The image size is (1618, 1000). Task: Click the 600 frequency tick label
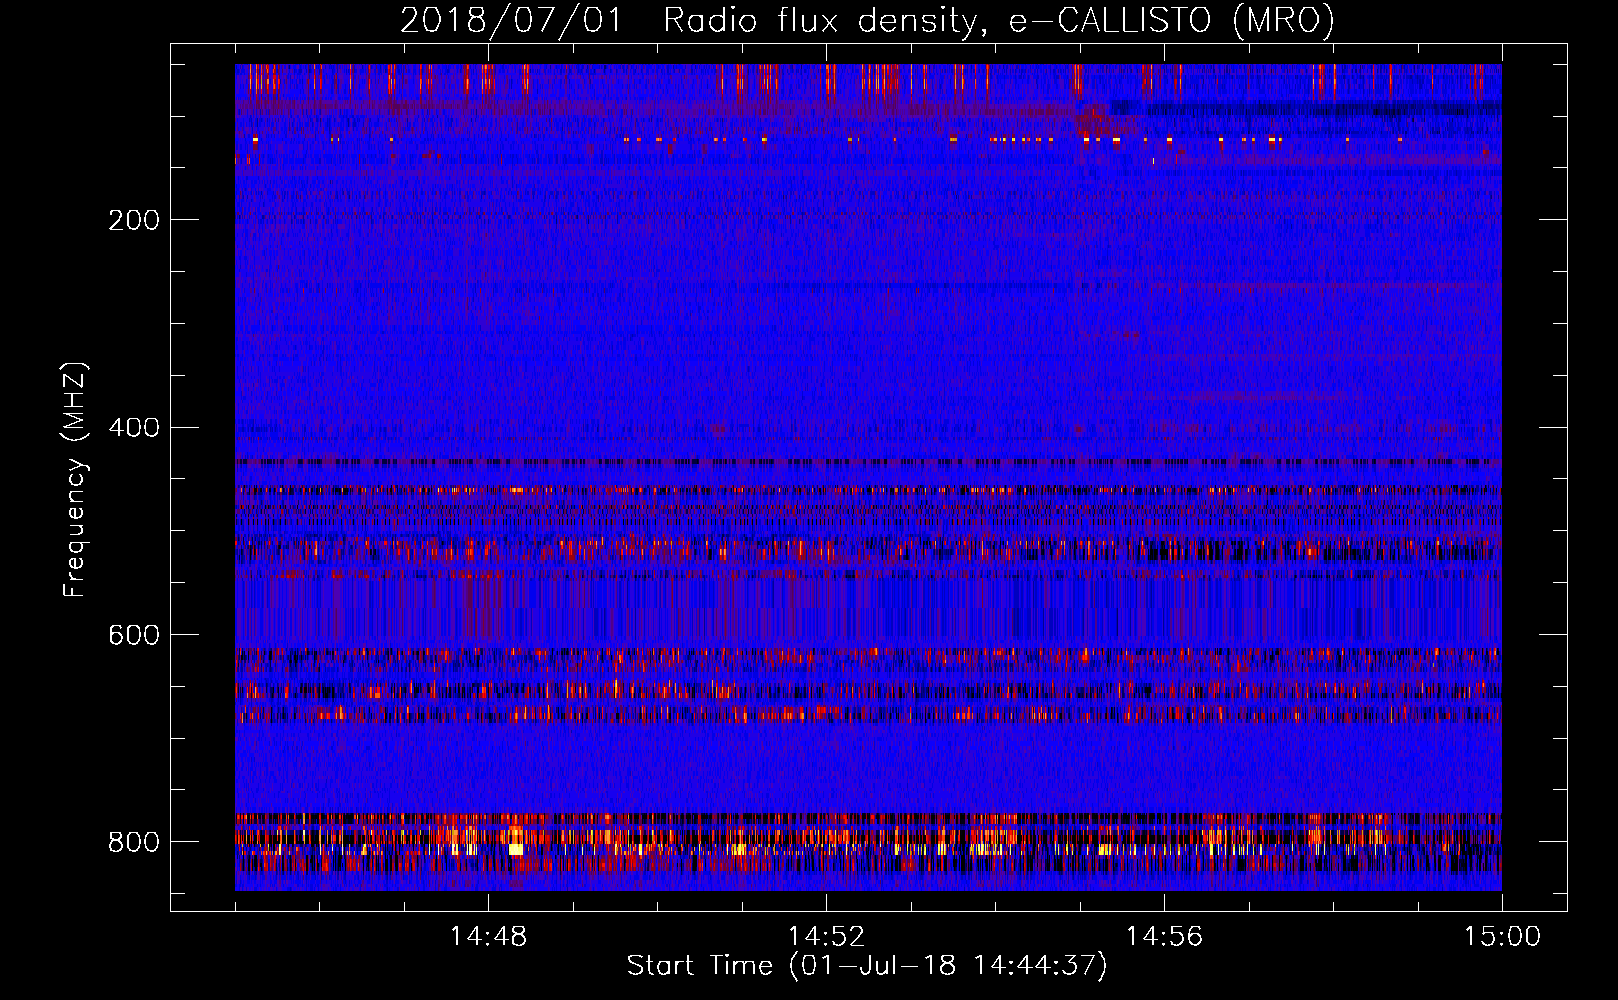coord(134,635)
